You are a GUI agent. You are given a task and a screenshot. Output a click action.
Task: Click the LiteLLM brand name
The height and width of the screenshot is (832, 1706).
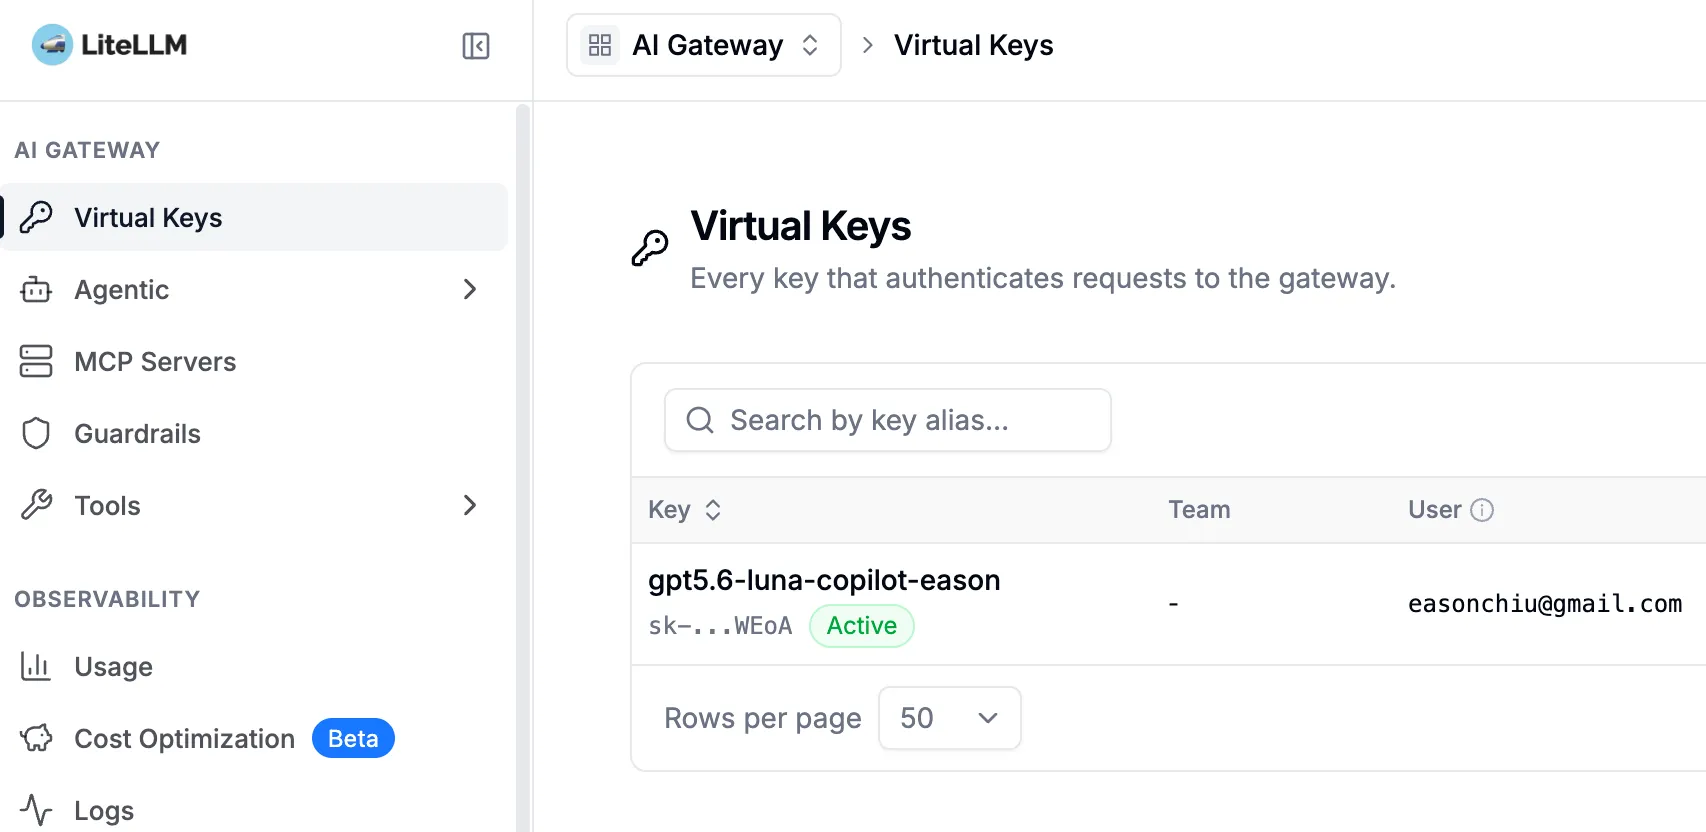pos(134,45)
